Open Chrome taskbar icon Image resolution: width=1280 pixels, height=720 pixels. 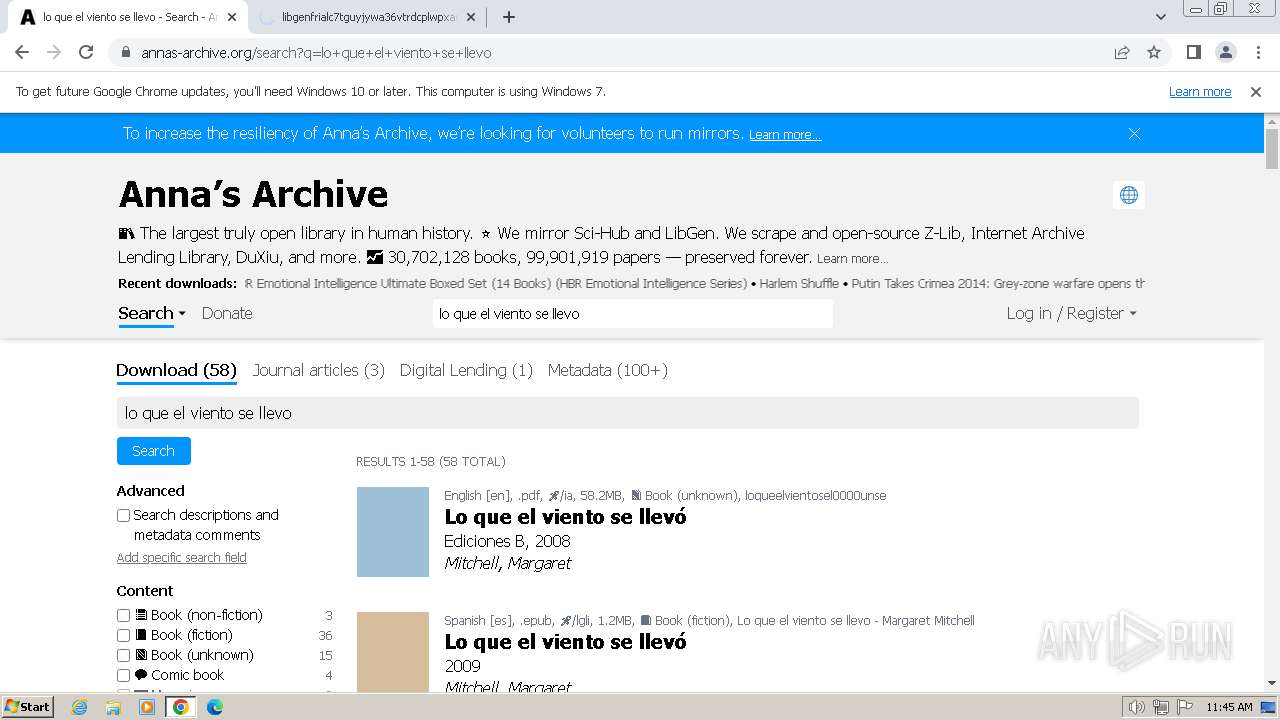pyautogui.click(x=180, y=707)
